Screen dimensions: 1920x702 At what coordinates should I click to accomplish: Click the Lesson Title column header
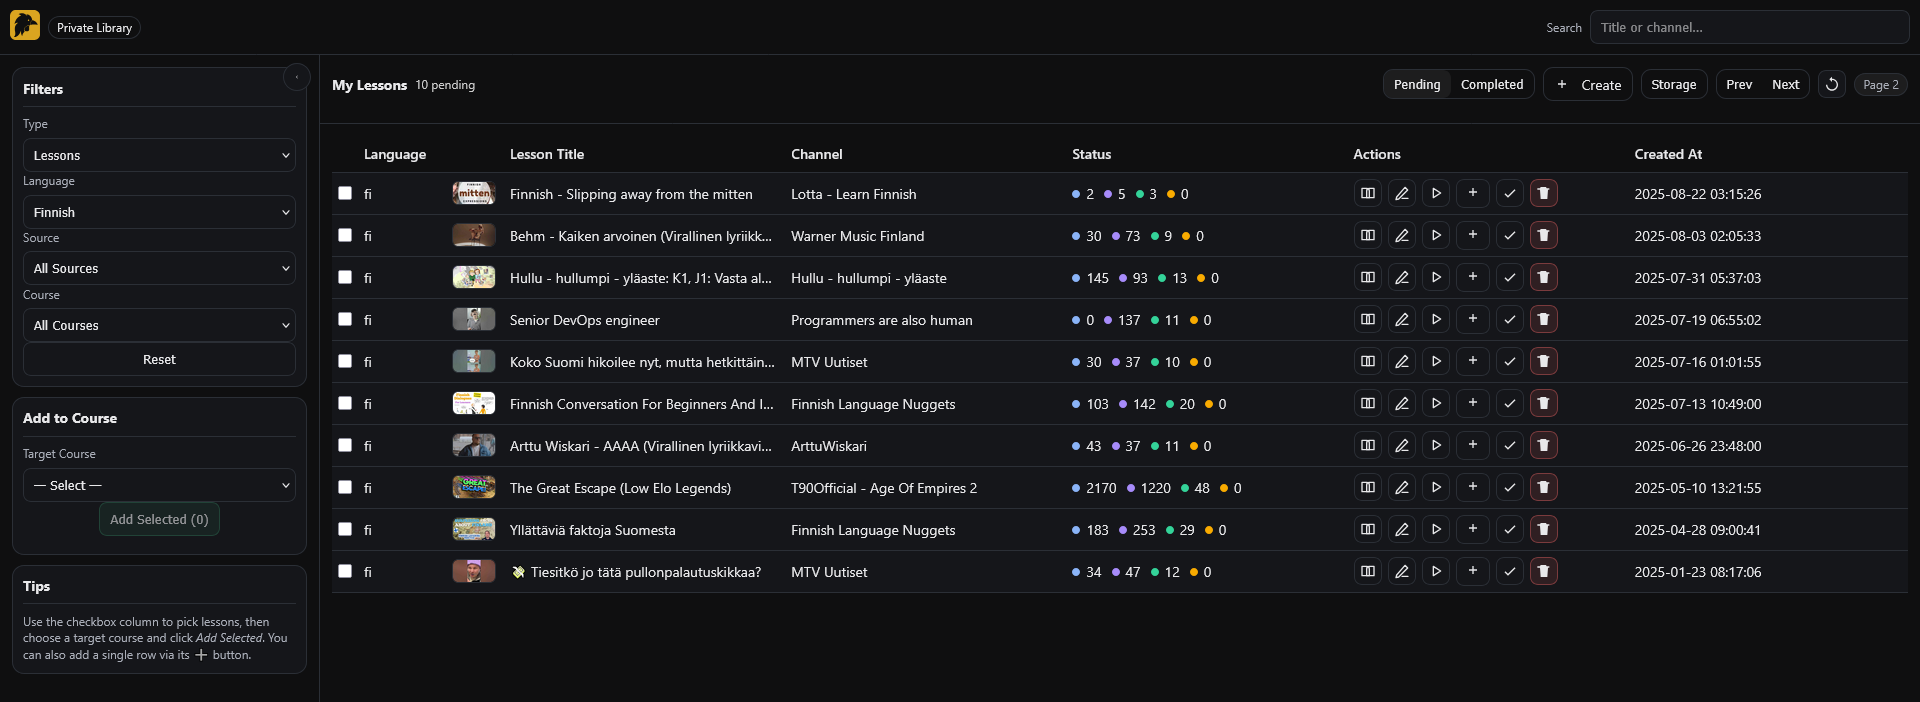coord(547,154)
